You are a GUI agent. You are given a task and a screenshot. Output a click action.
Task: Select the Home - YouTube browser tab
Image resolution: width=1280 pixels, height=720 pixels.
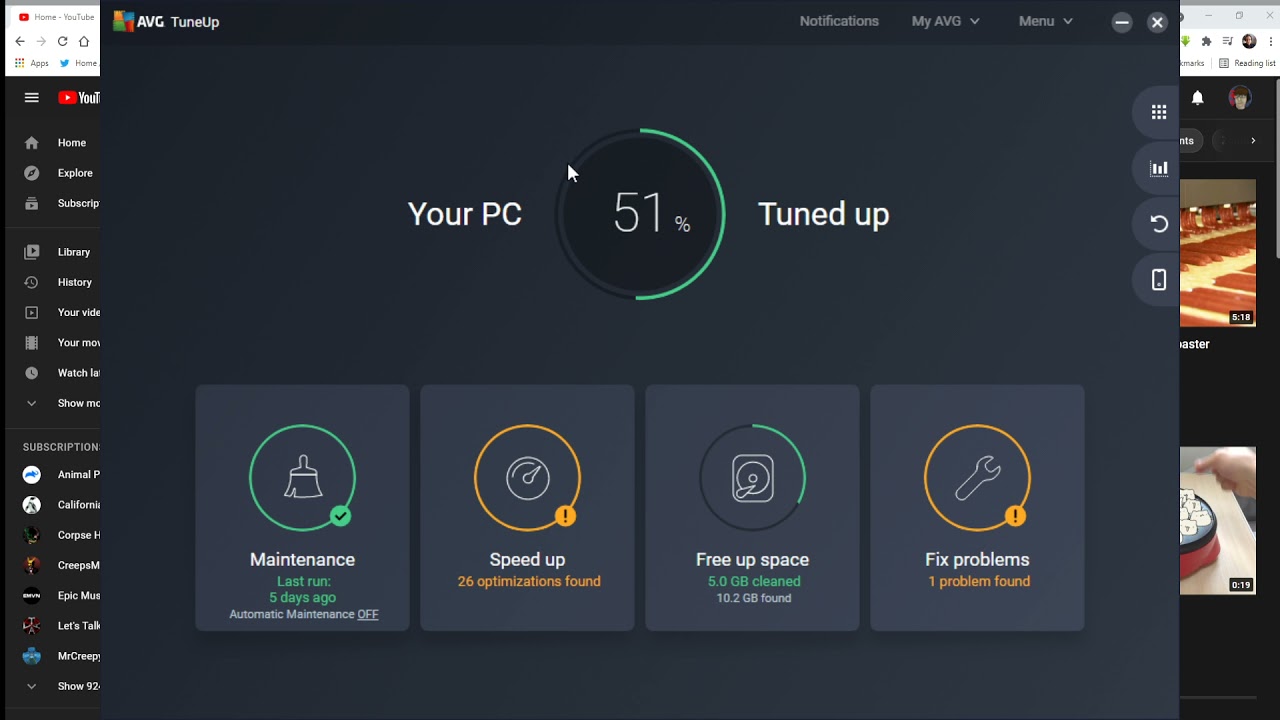pos(56,16)
